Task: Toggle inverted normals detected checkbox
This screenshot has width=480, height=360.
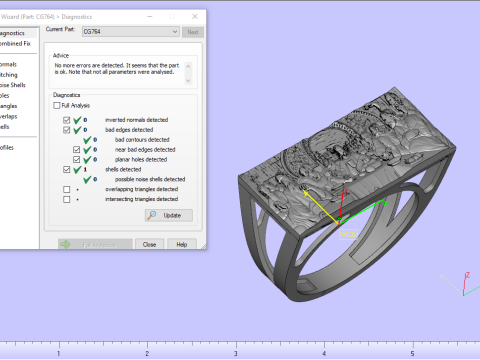Action: 67,120
